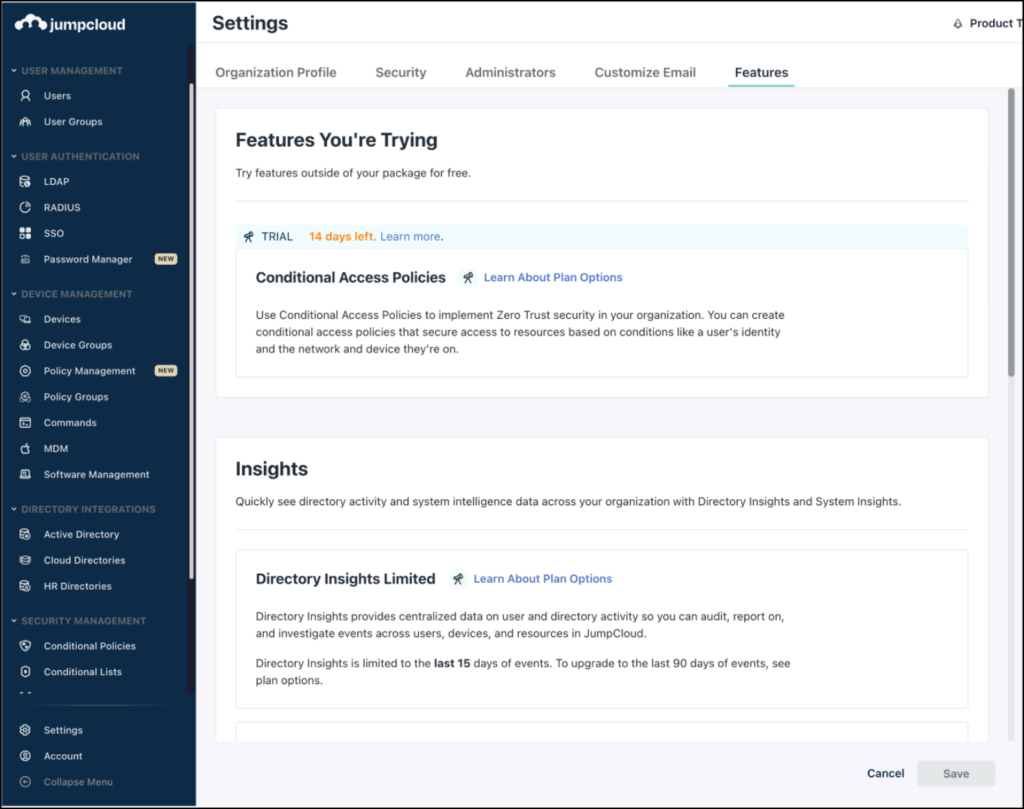Select the RADIUS icon
Screen dimensions: 1024x809
tap(26, 208)
